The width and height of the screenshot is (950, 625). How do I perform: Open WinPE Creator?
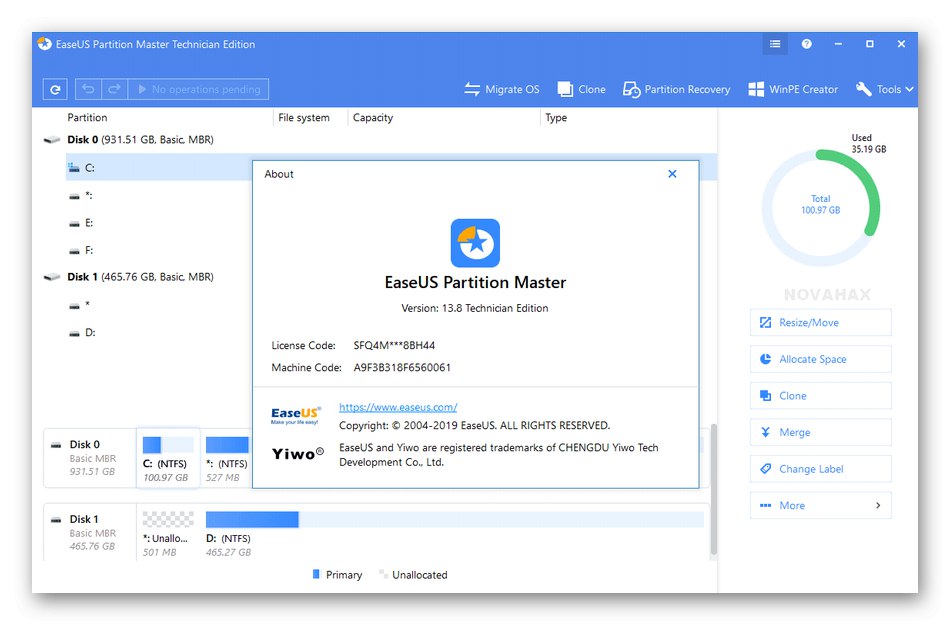(x=793, y=89)
